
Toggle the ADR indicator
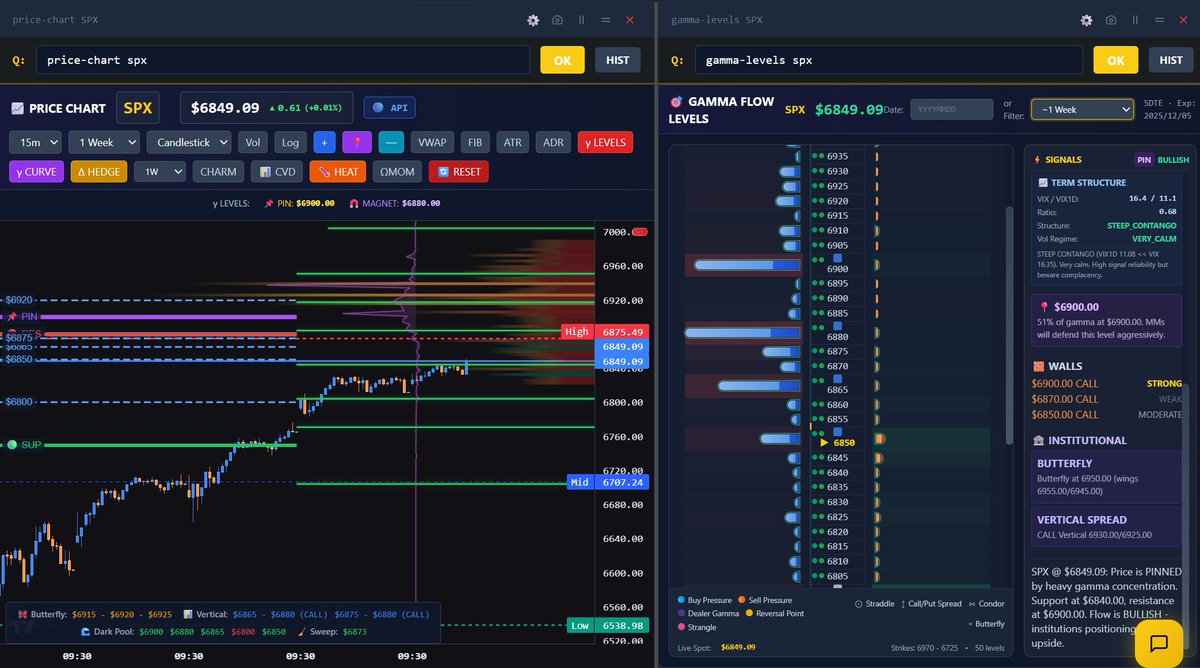tap(553, 143)
